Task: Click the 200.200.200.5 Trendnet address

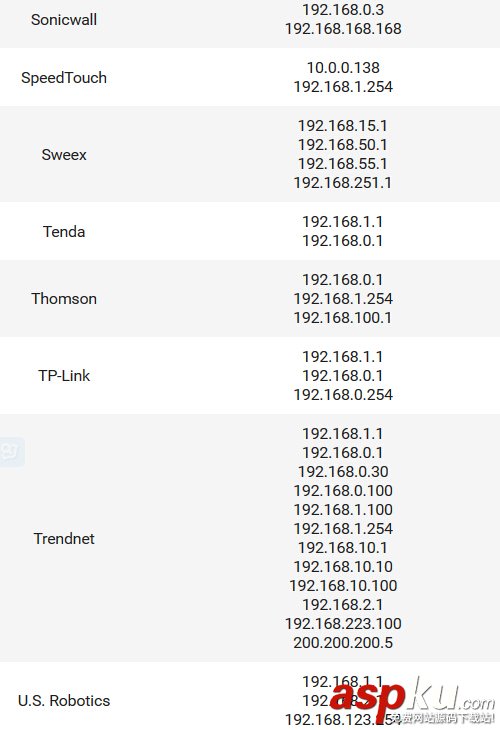Action: click(x=343, y=642)
